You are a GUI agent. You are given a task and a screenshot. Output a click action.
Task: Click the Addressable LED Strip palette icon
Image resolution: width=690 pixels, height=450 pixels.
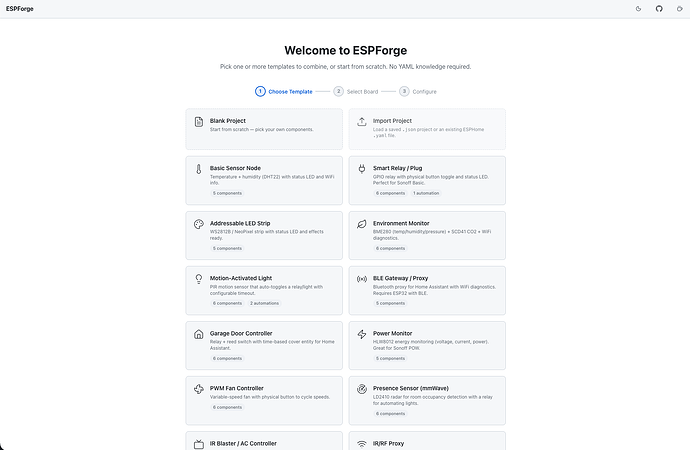pos(199,224)
